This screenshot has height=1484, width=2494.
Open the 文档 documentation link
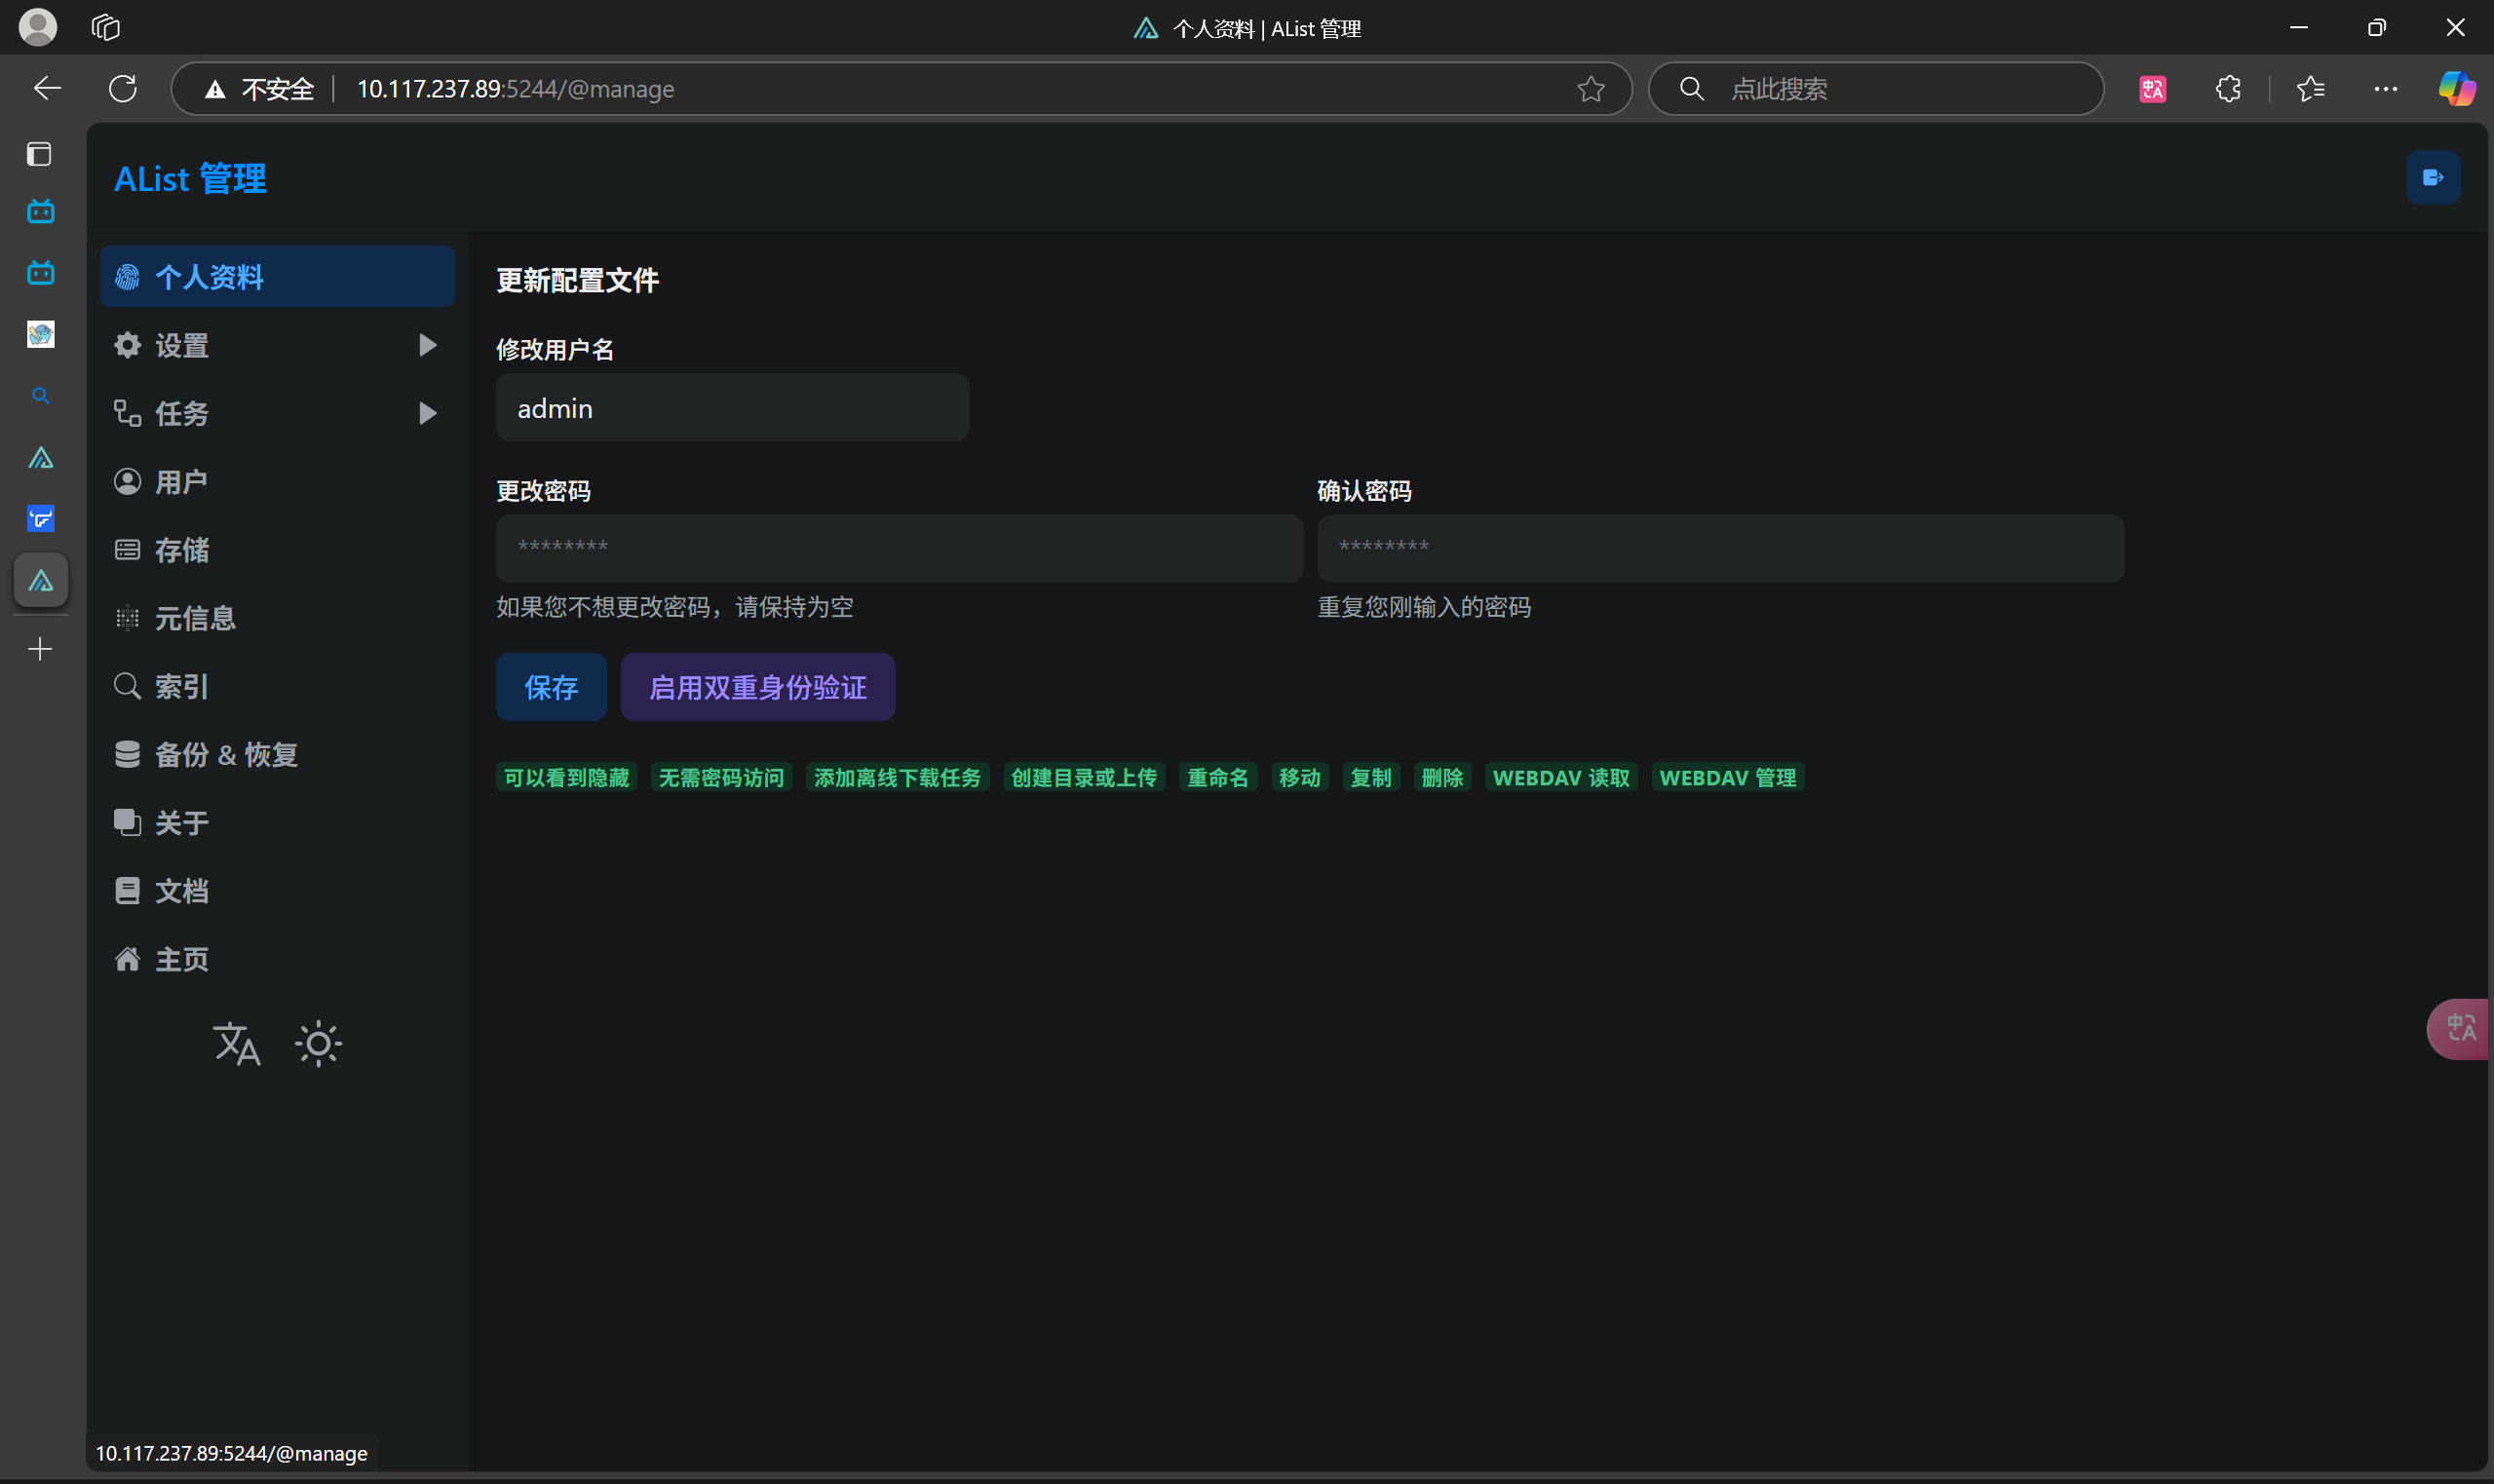coord(278,891)
